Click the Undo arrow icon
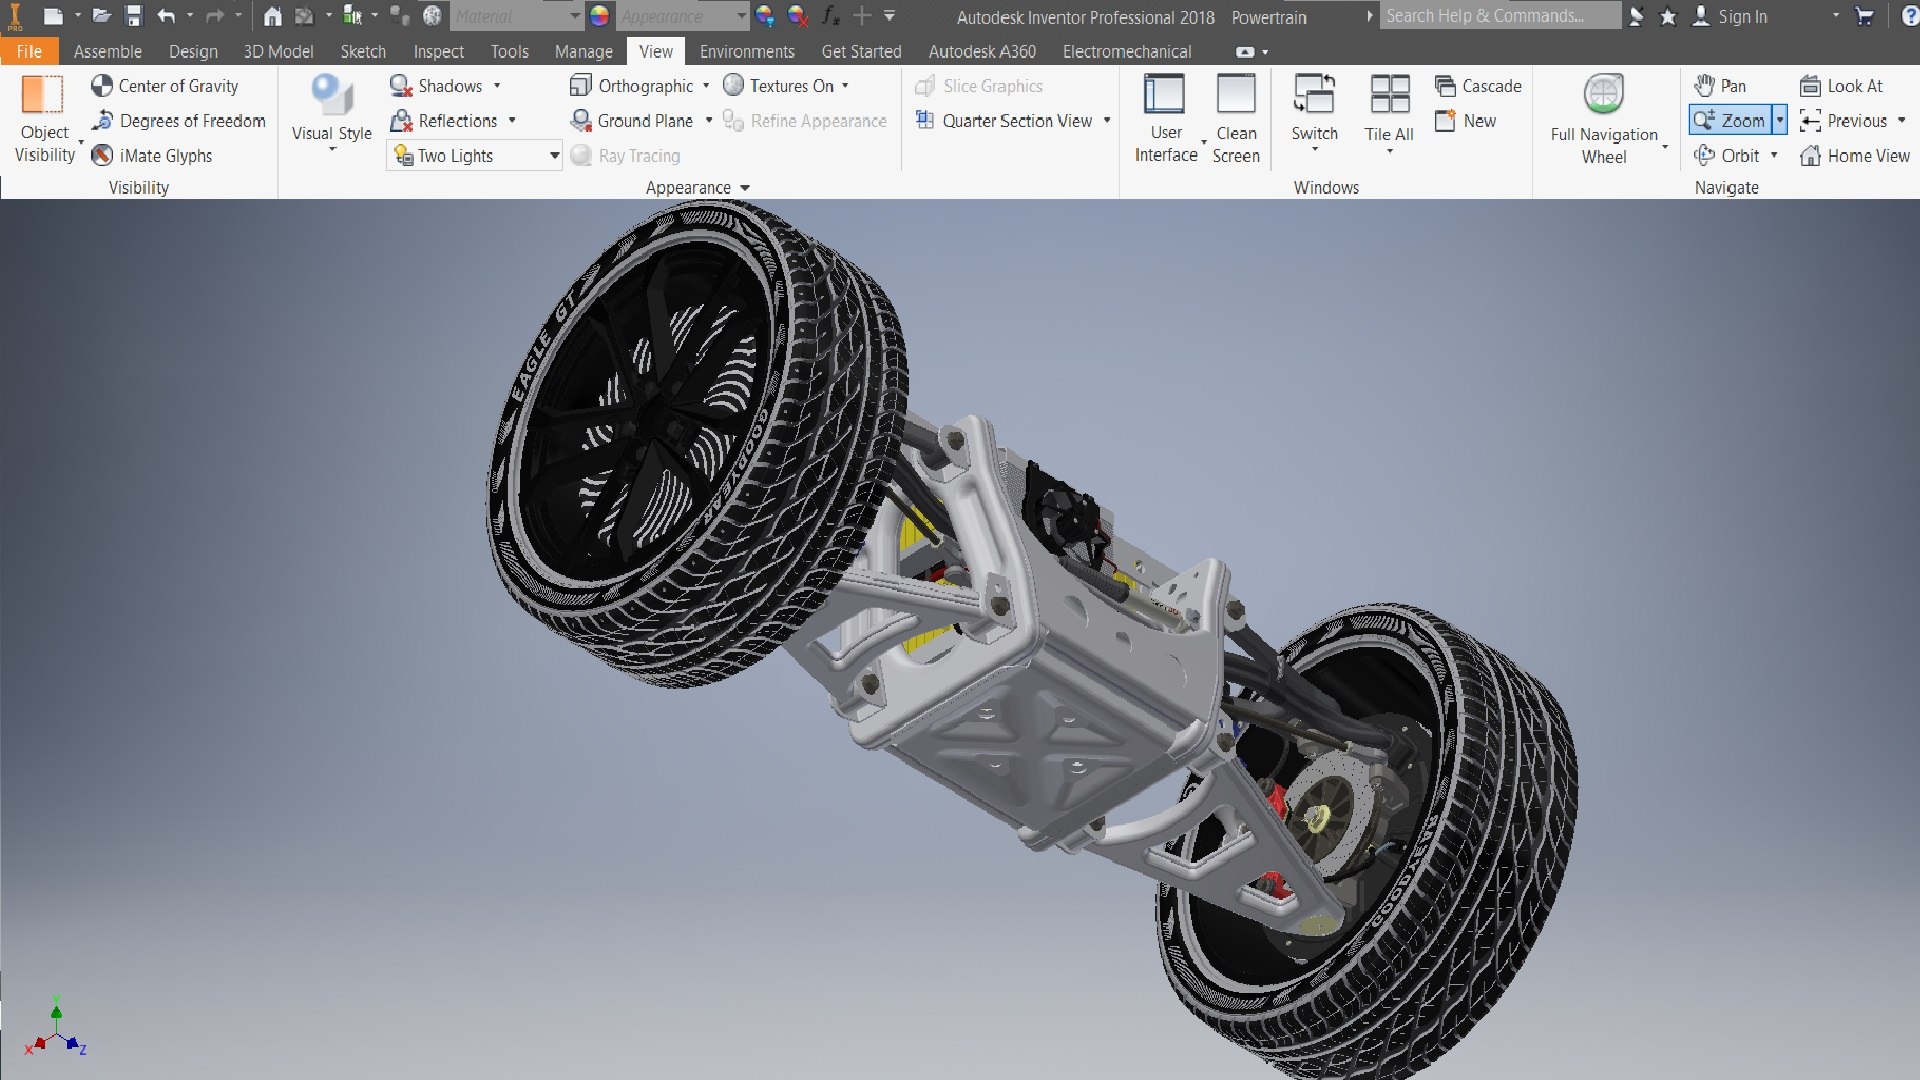 166,16
